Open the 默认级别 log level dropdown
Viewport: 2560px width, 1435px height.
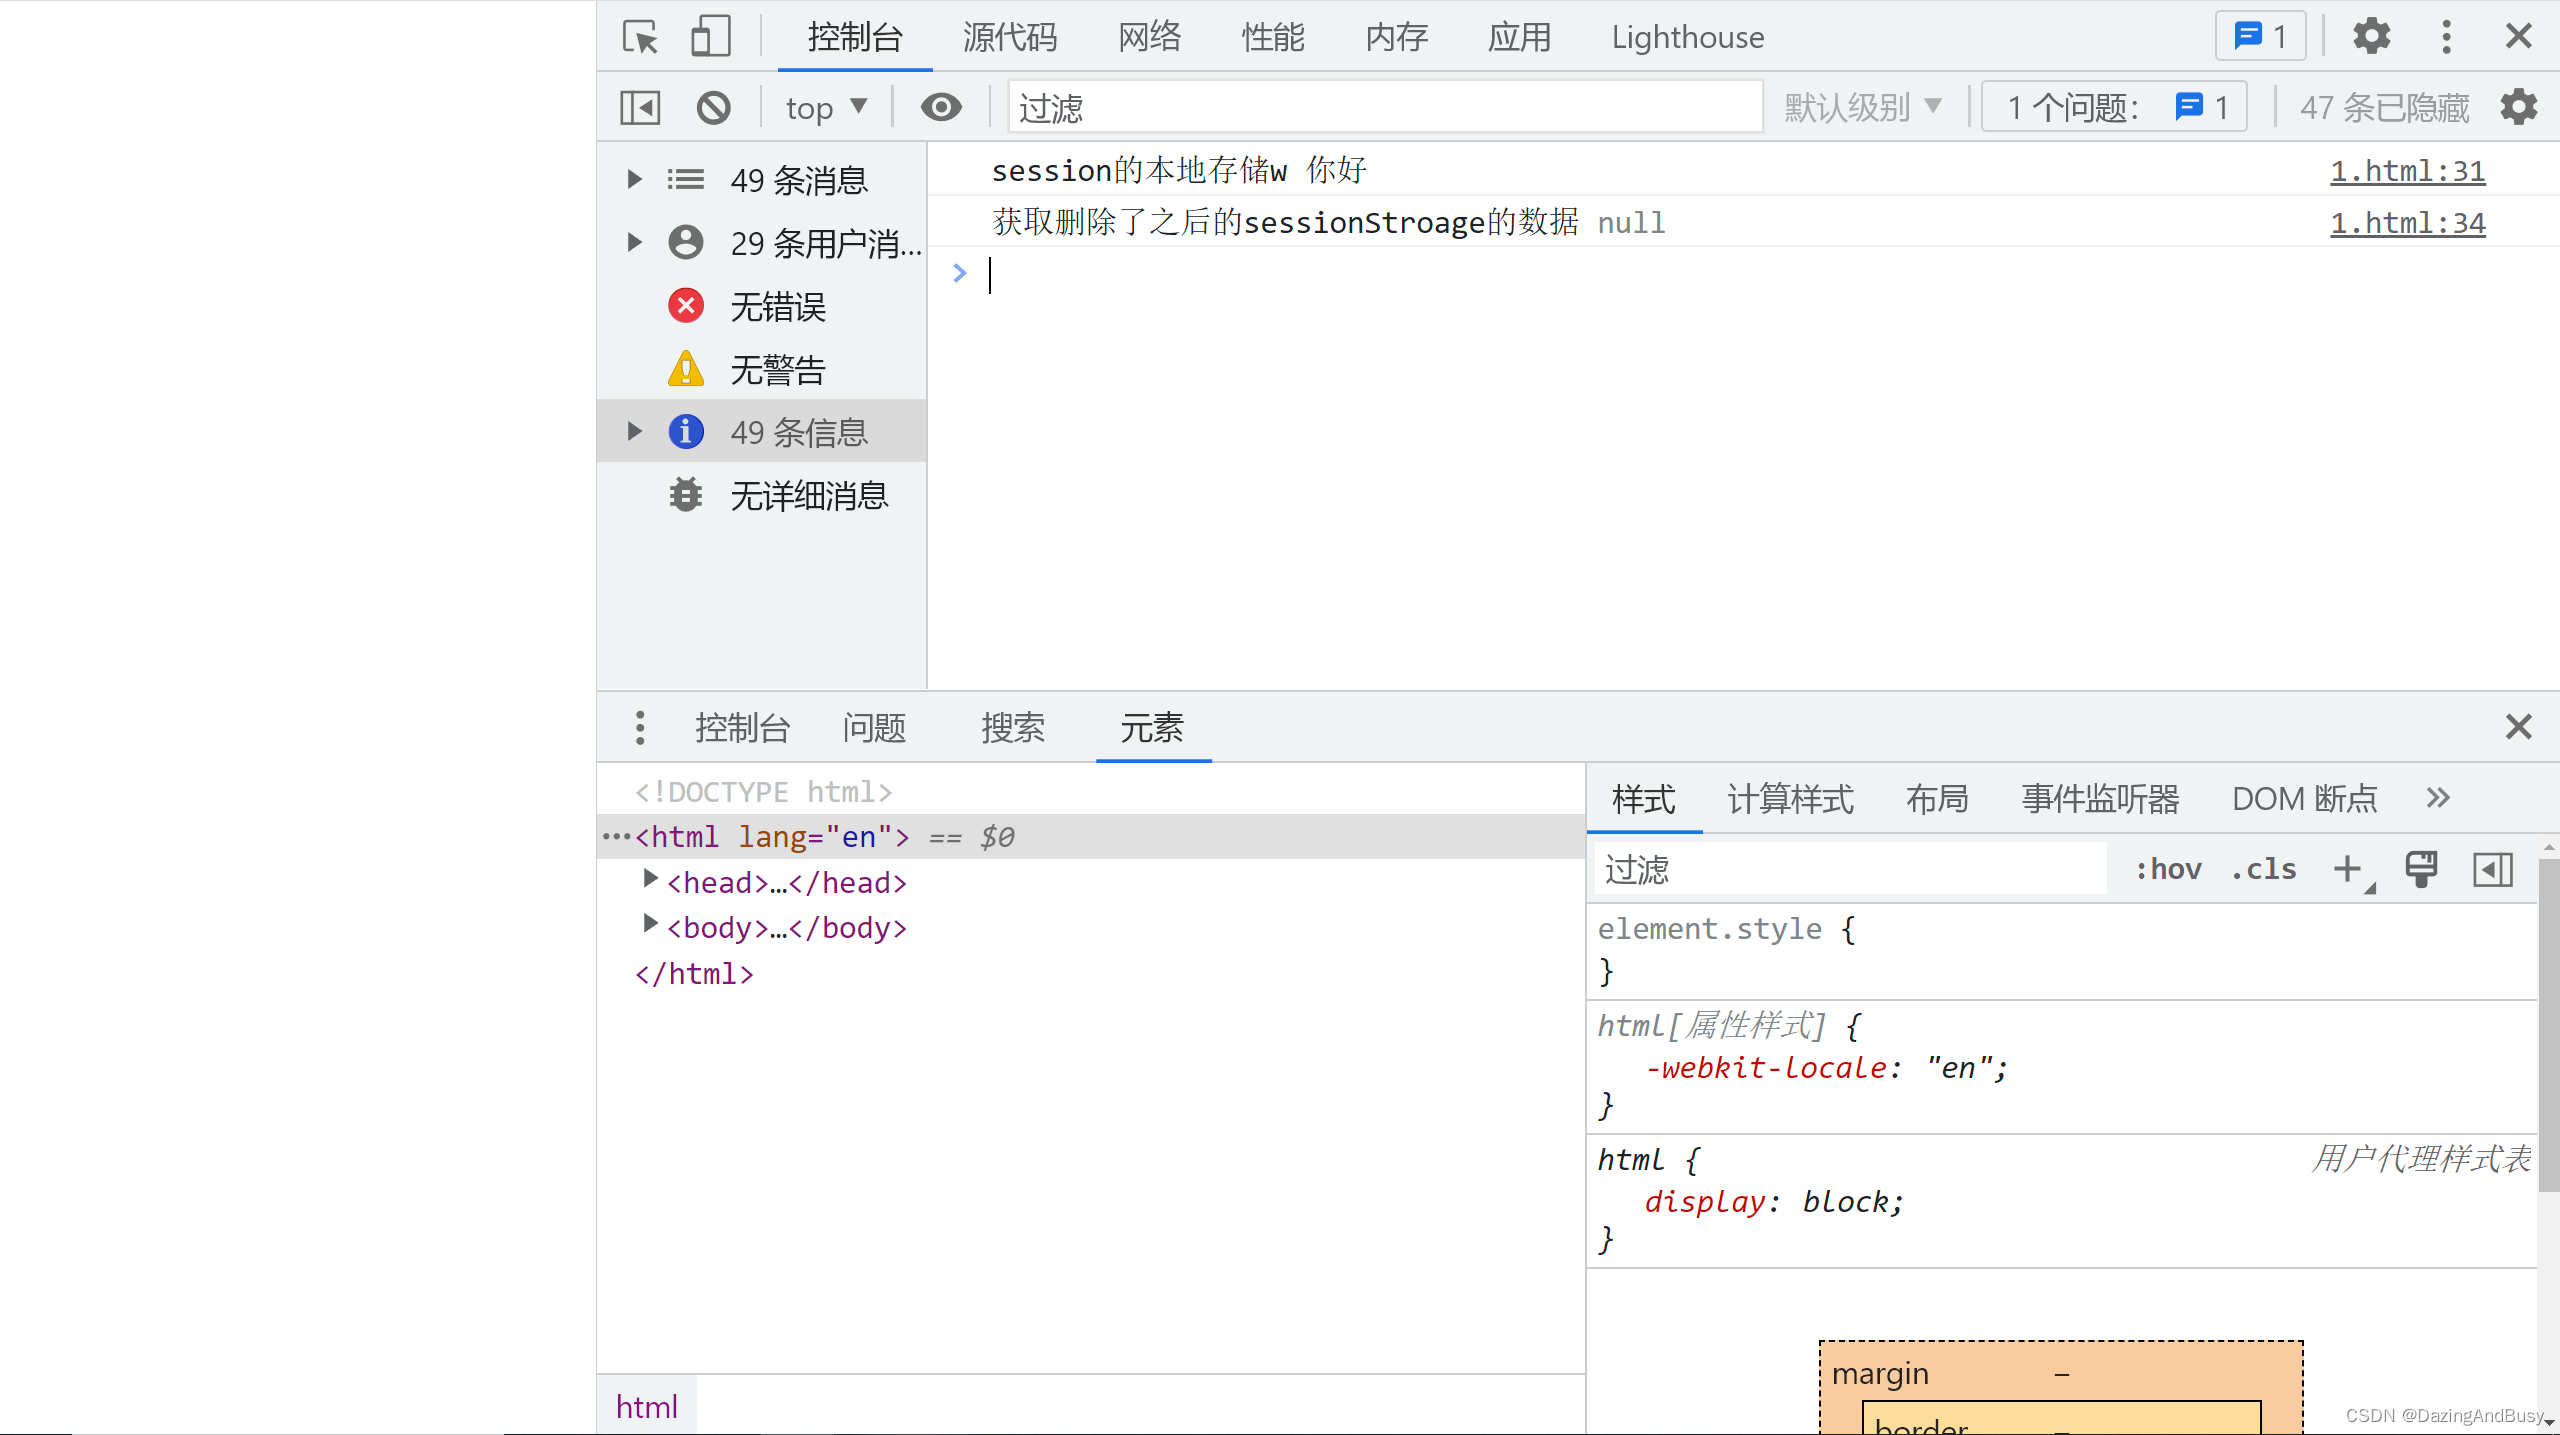[x=1862, y=107]
